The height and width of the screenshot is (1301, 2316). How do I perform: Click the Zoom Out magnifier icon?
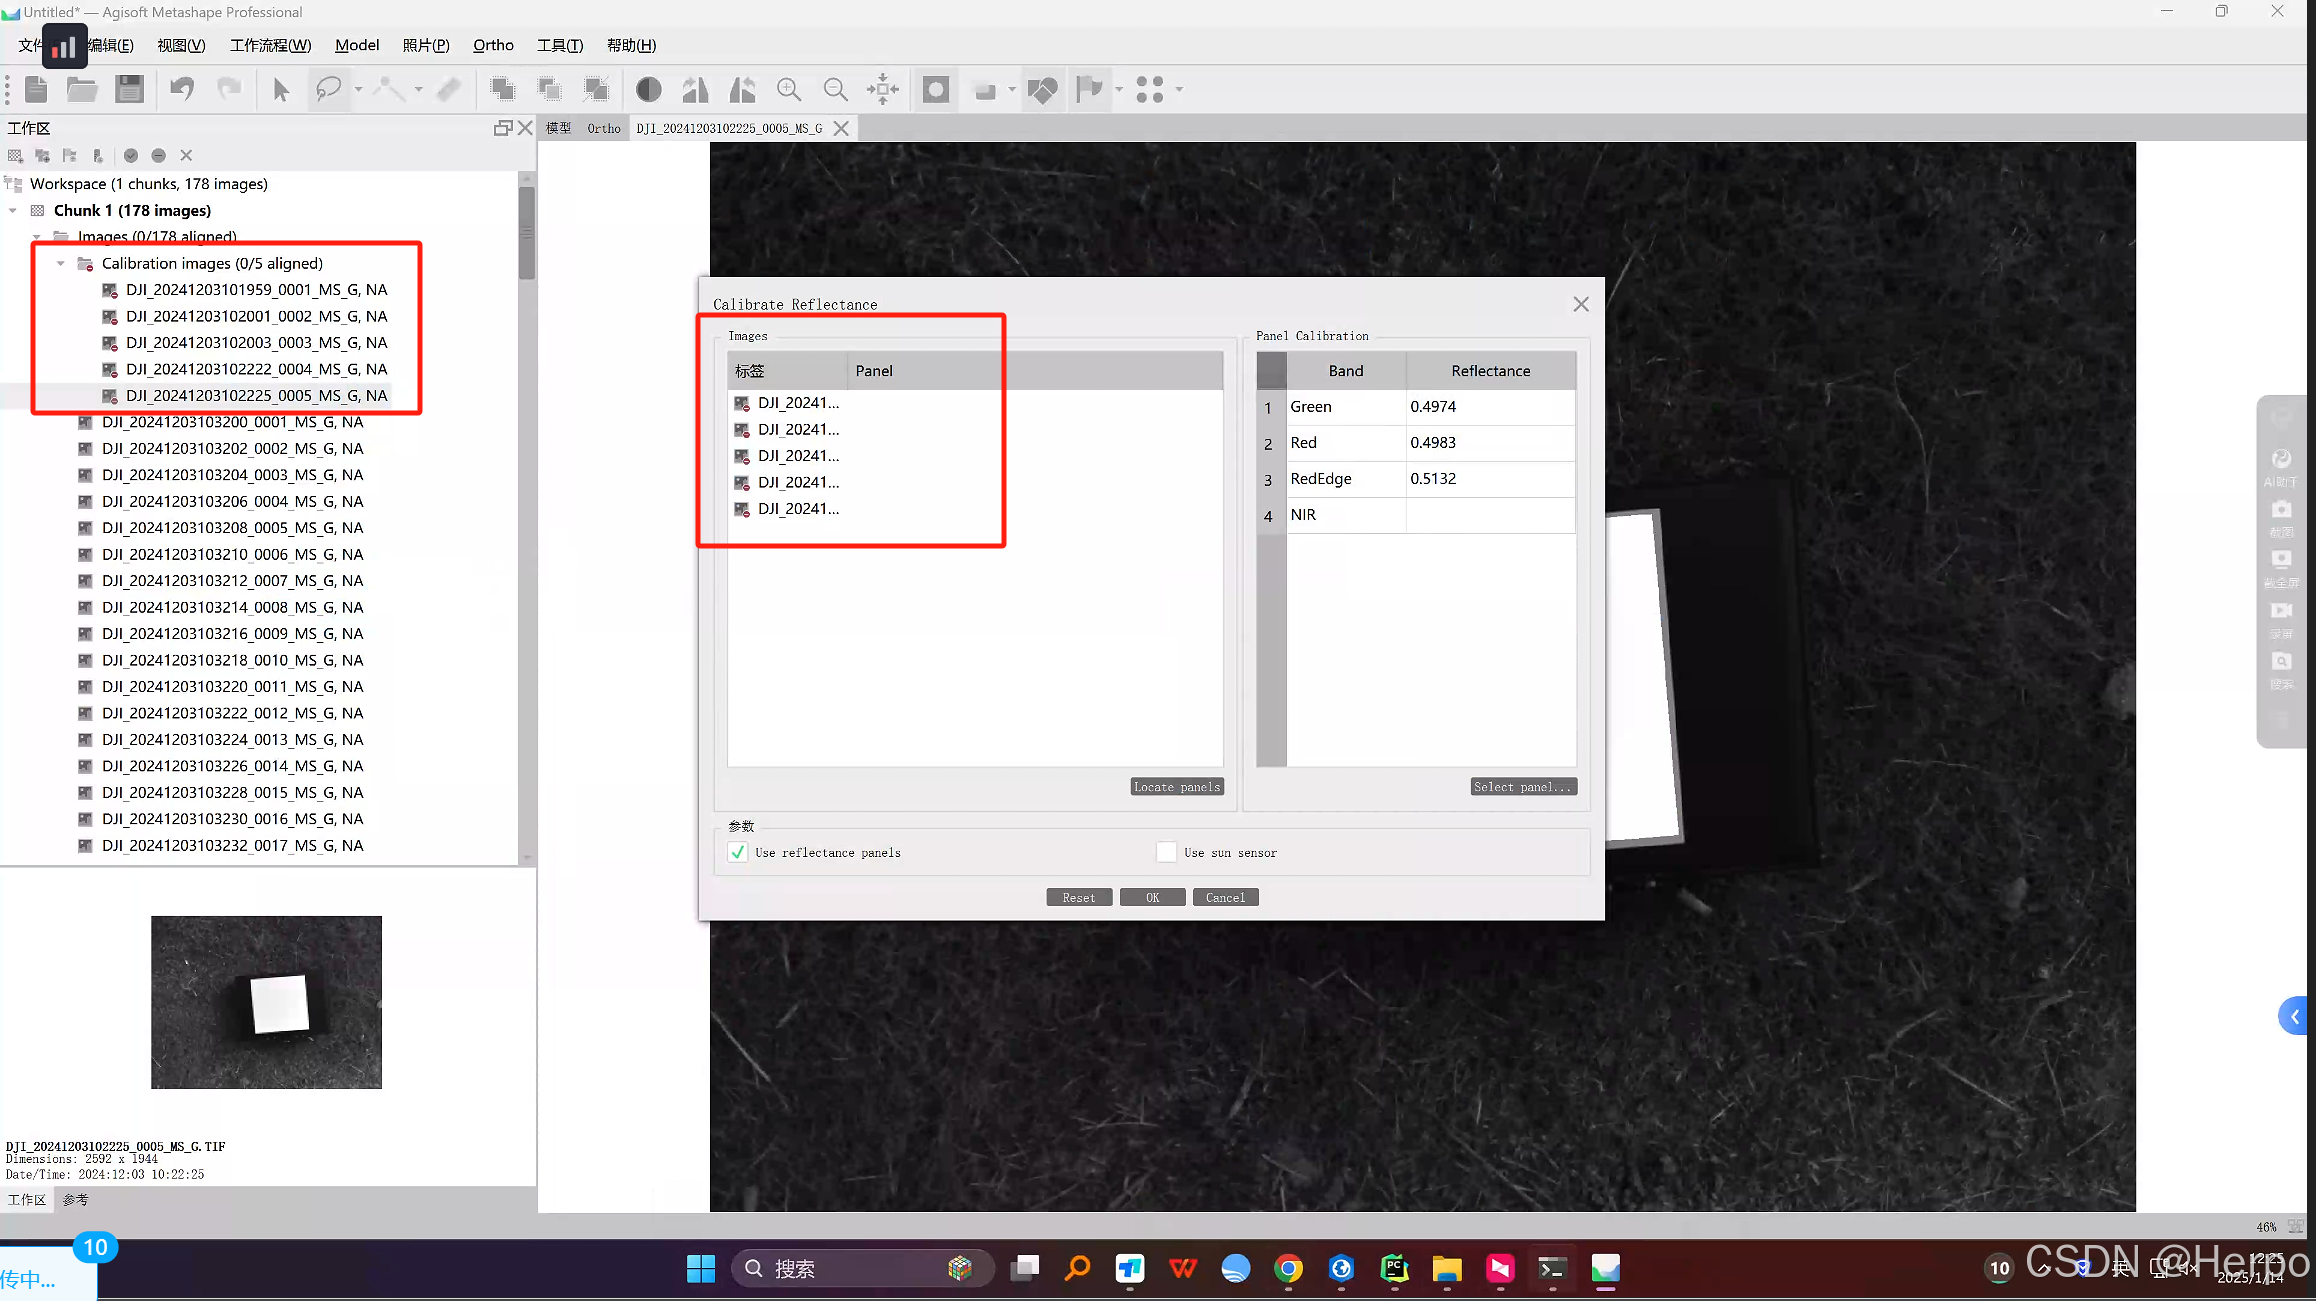click(x=835, y=90)
